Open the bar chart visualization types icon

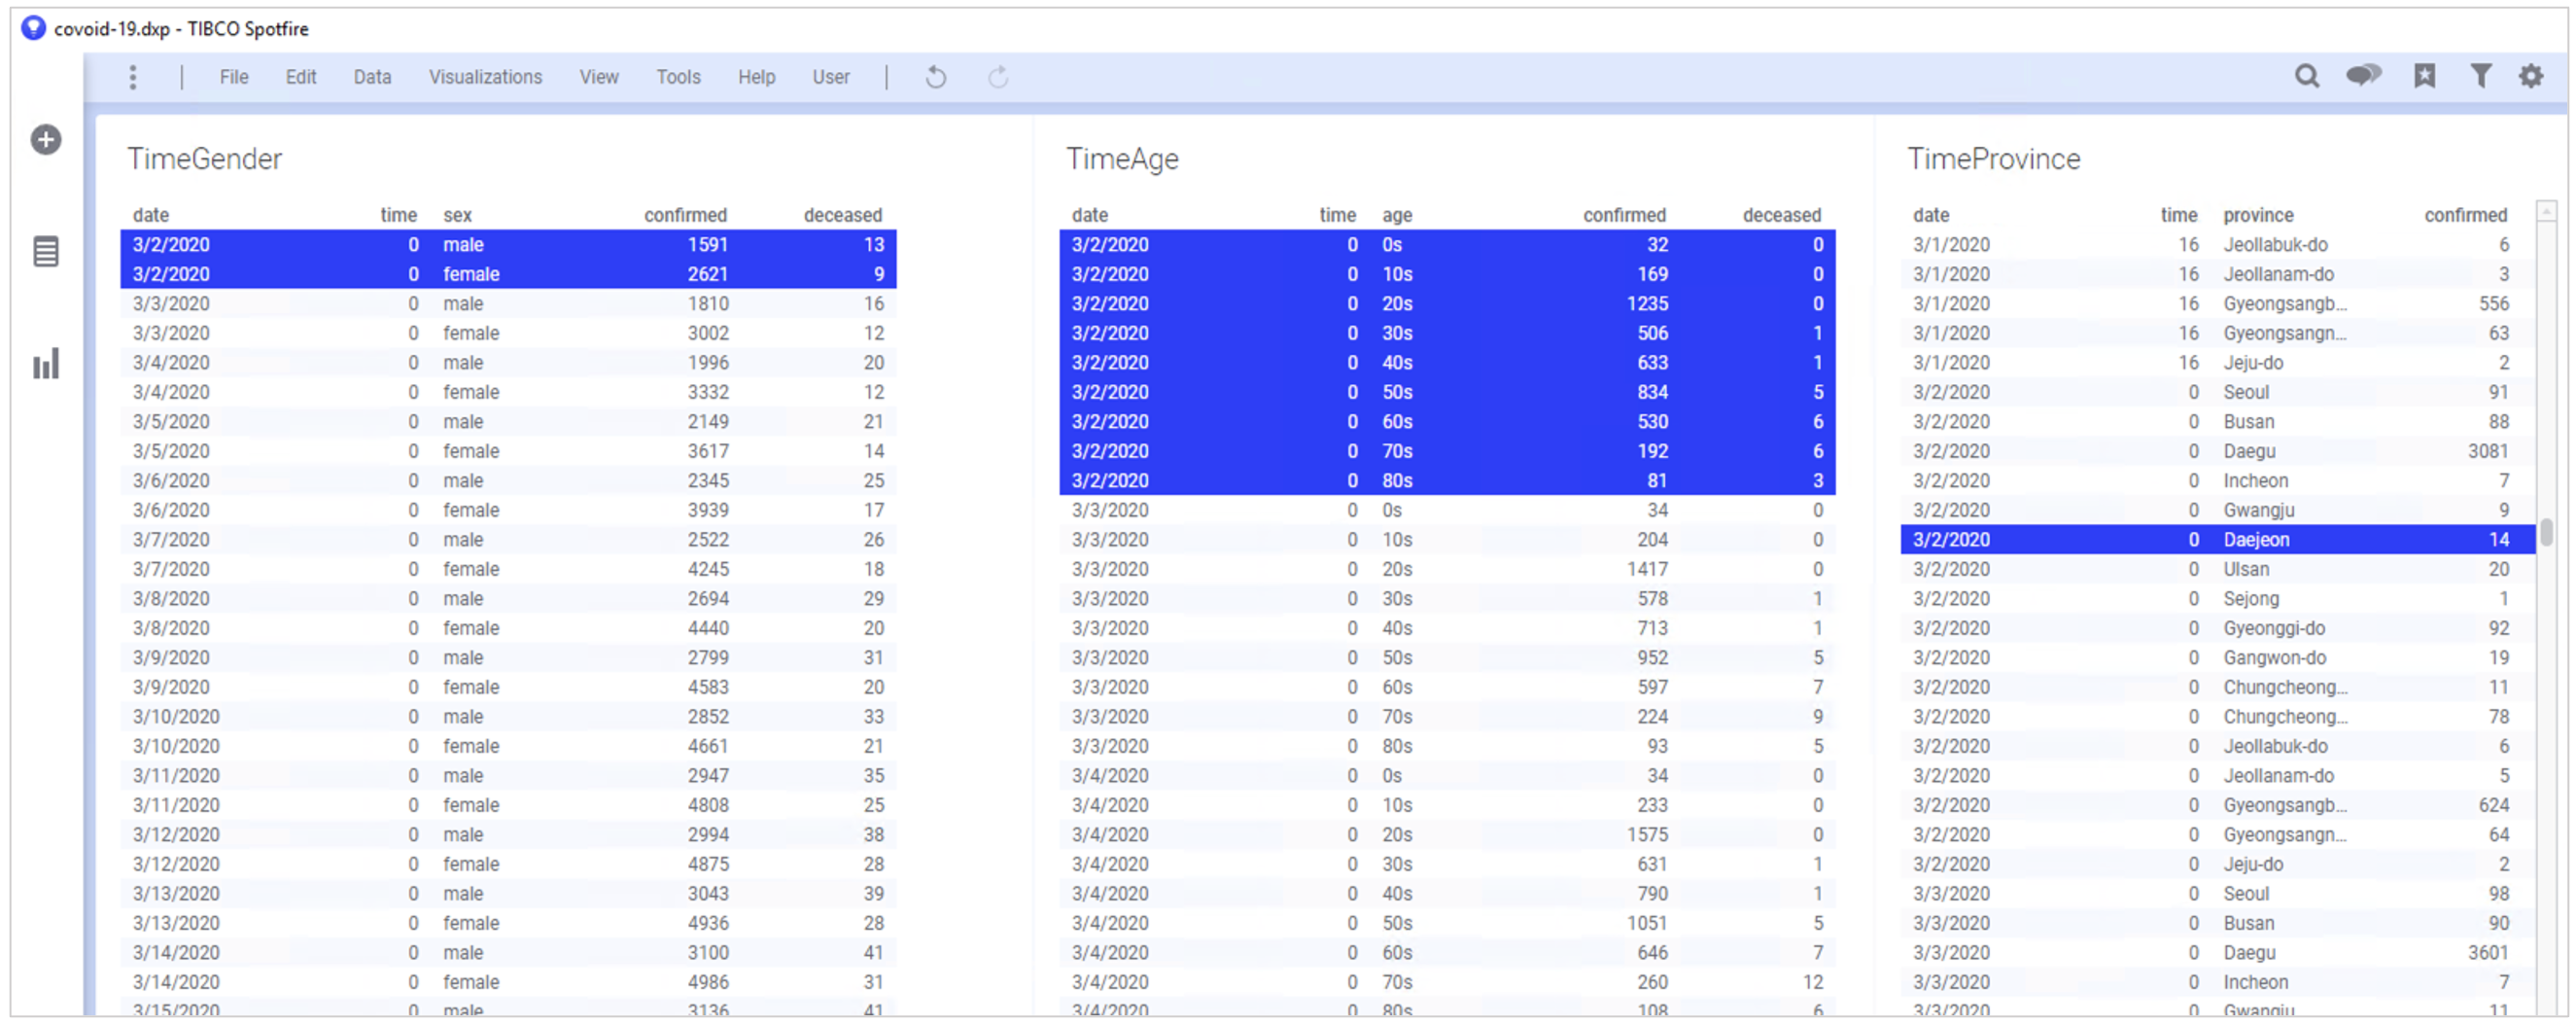[46, 364]
